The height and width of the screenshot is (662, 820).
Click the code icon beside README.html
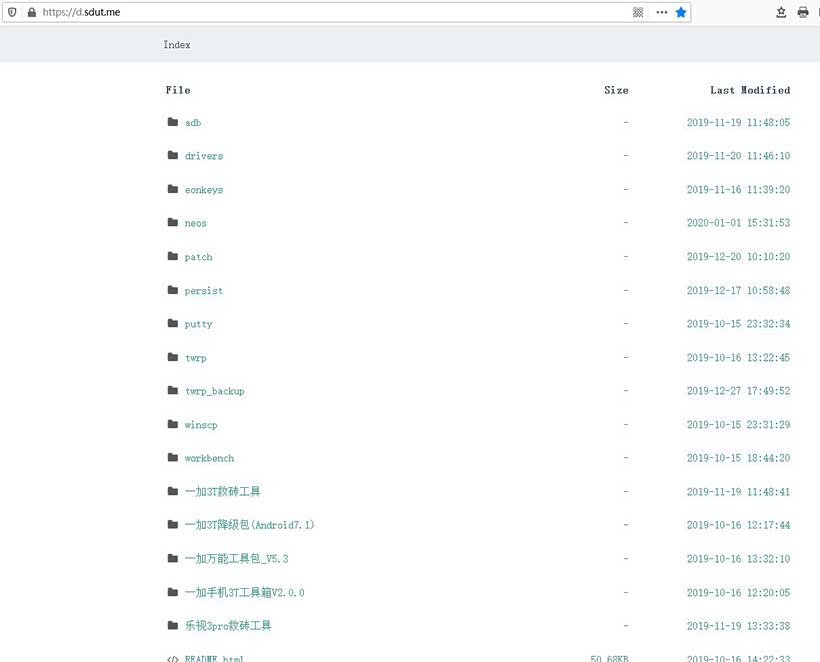pyautogui.click(x=173, y=658)
